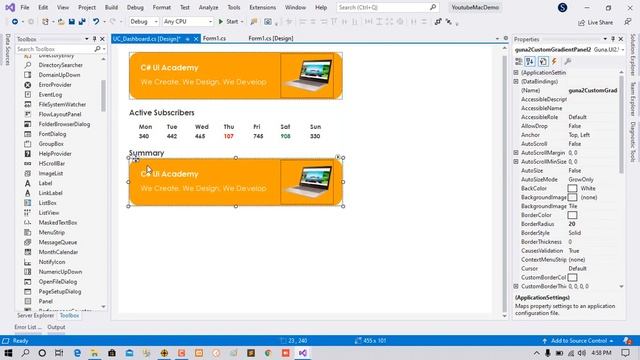Pin the Toolbox panel
This screenshot has height=360, width=640.
tap(94, 39)
